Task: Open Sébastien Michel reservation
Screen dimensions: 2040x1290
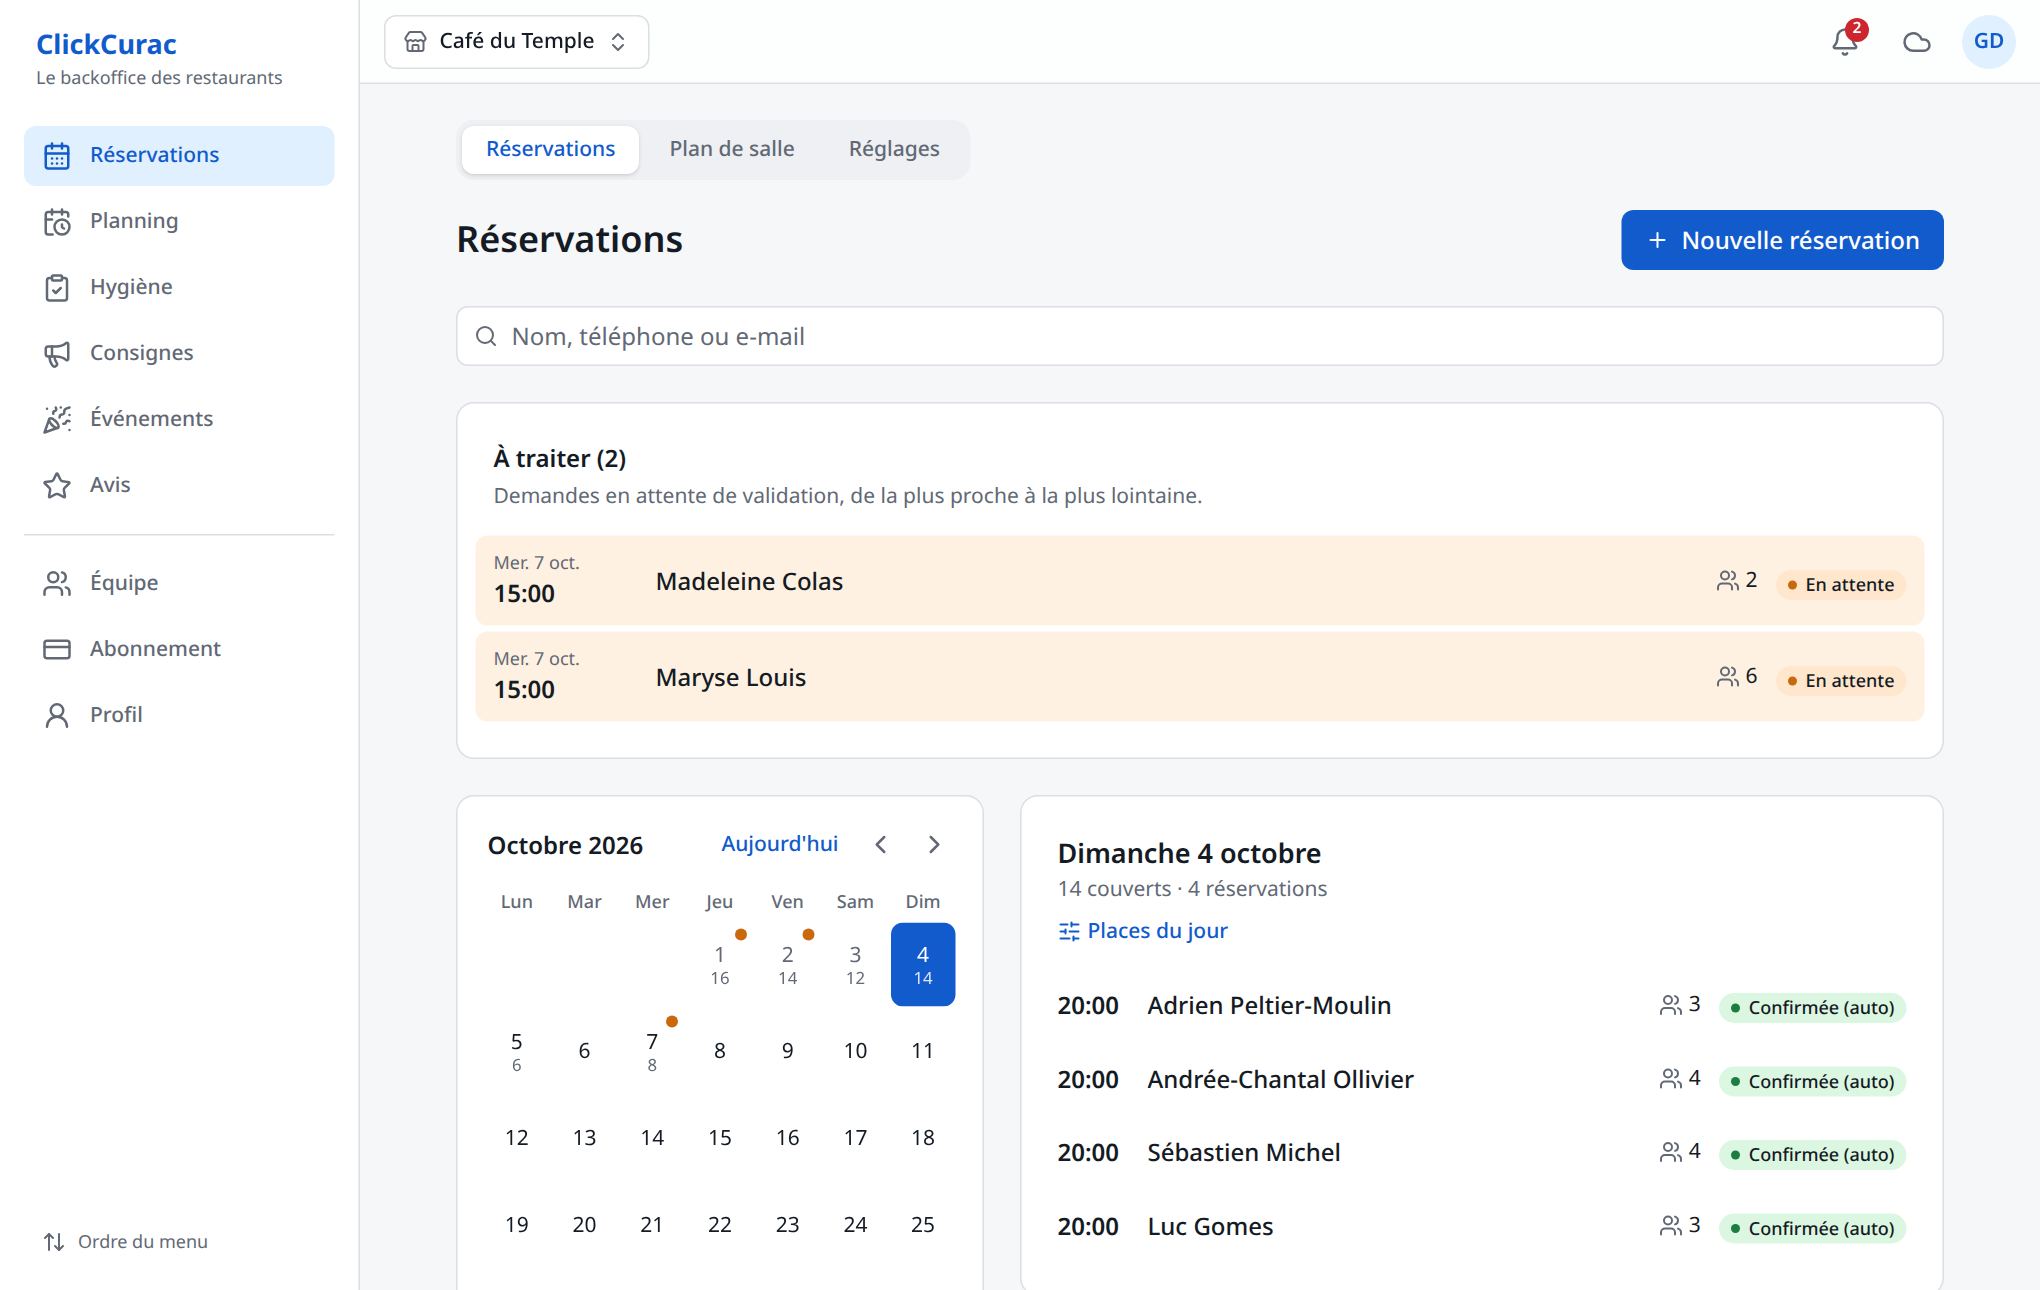Action: pyautogui.click(x=1481, y=1153)
